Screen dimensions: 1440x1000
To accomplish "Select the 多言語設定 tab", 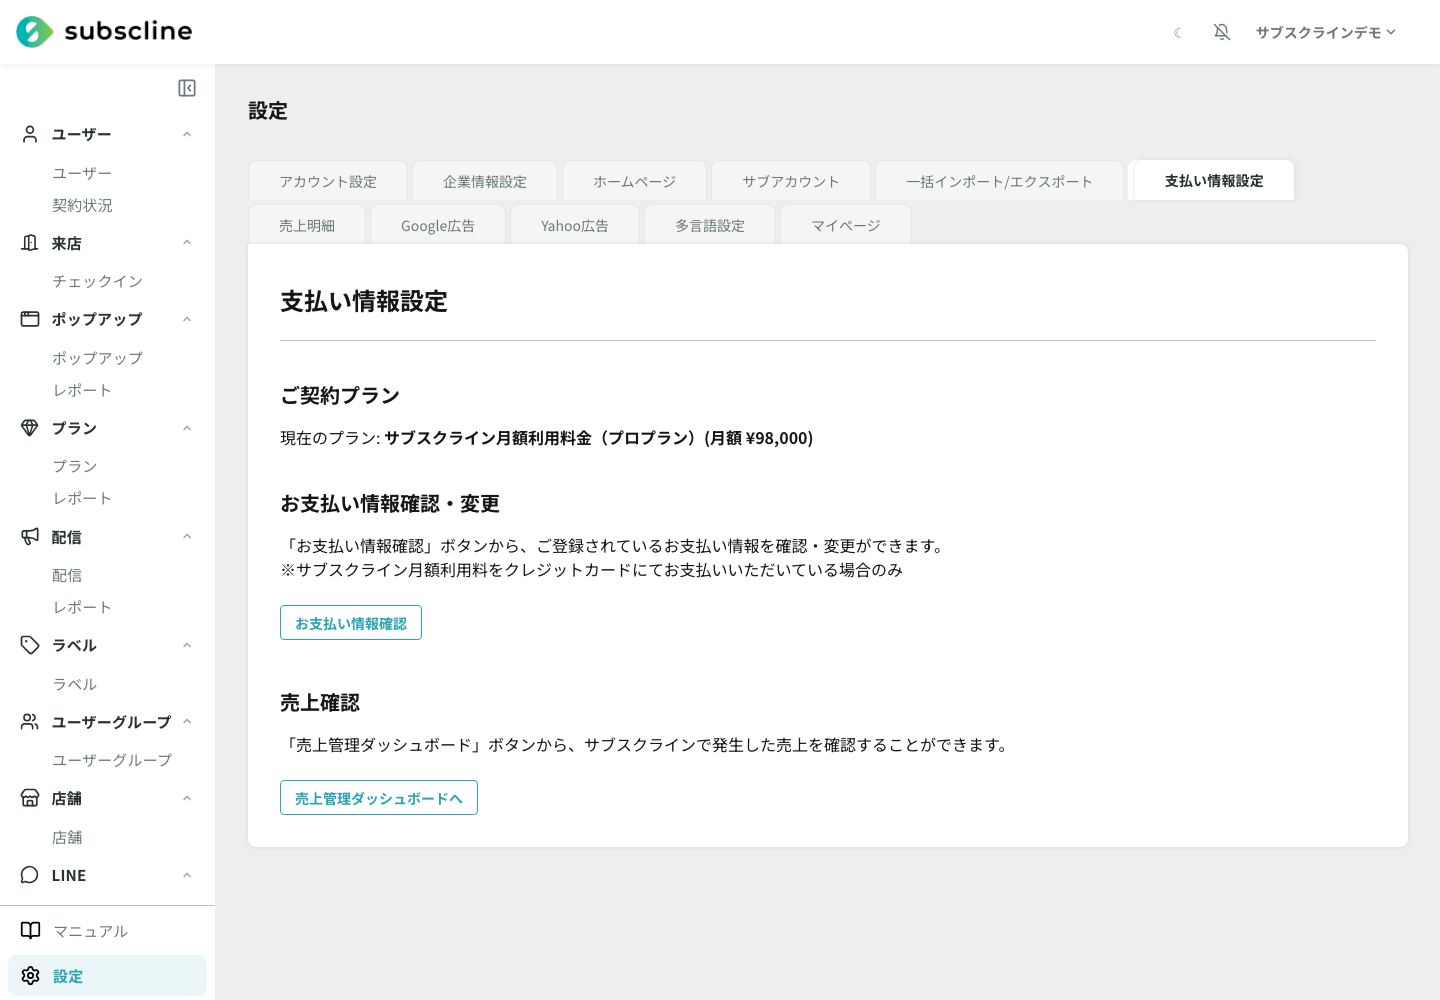I will 710,225.
